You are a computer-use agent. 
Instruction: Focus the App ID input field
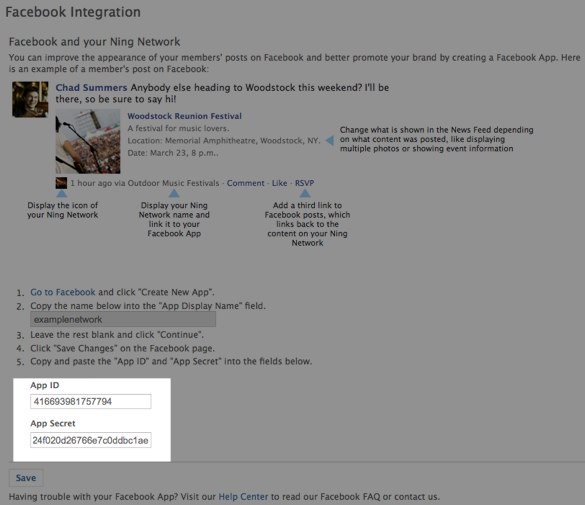[x=91, y=402]
